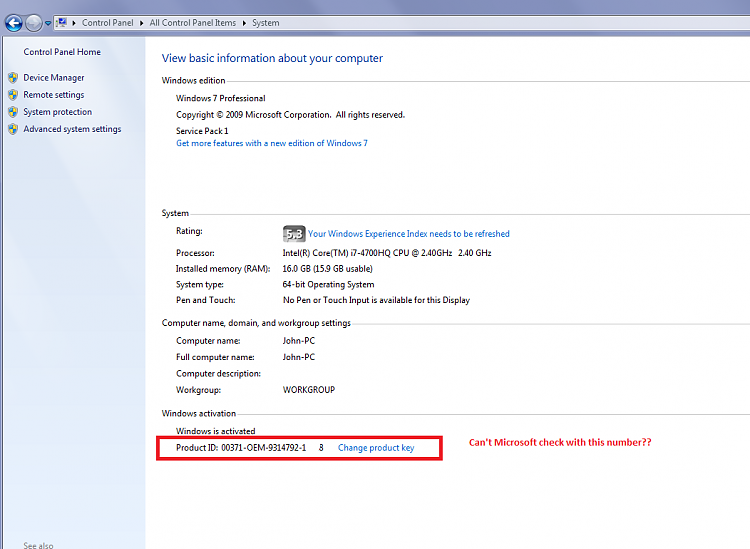Expand the chevron after Control Panel breadcrumb
Image resolution: width=750 pixels, height=549 pixels.
click(x=142, y=23)
